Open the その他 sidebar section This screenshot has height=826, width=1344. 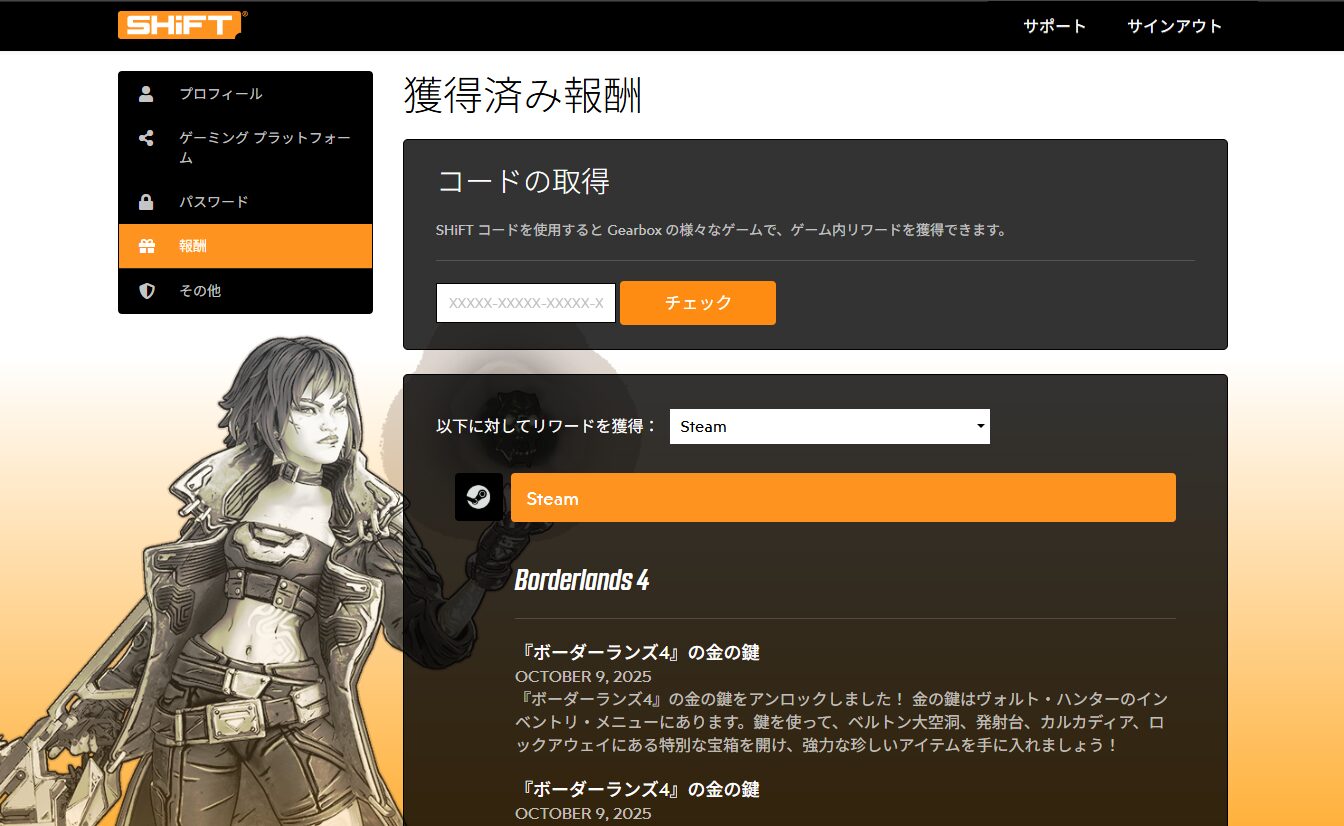point(200,291)
